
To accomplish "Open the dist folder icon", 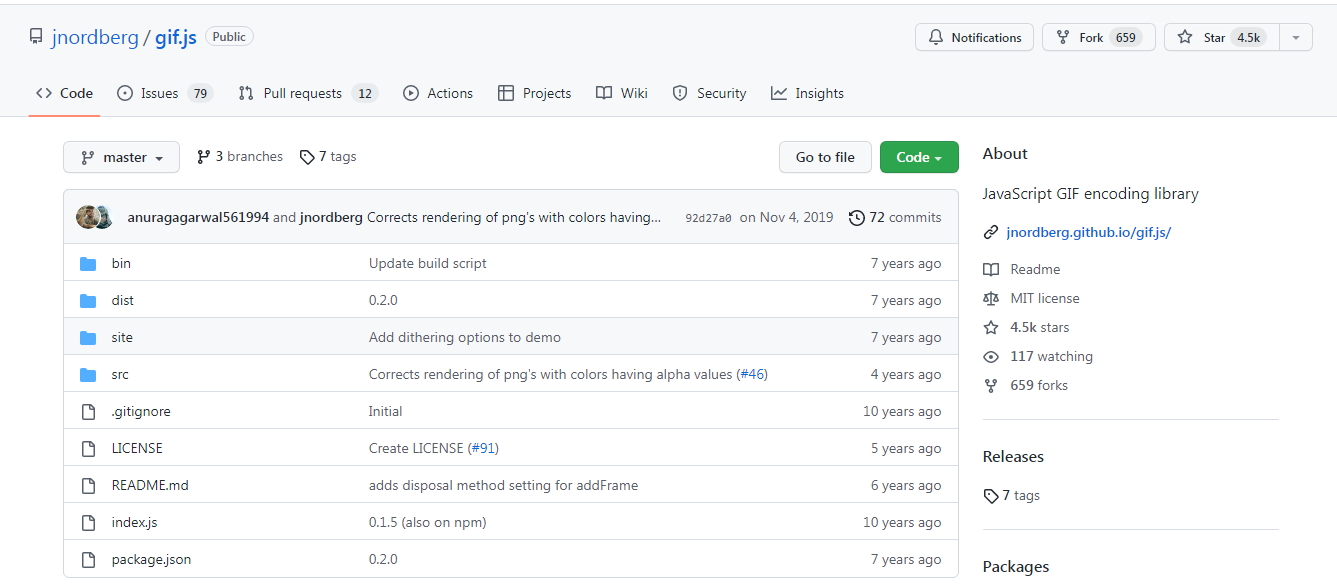I will pyautogui.click(x=88, y=301).
